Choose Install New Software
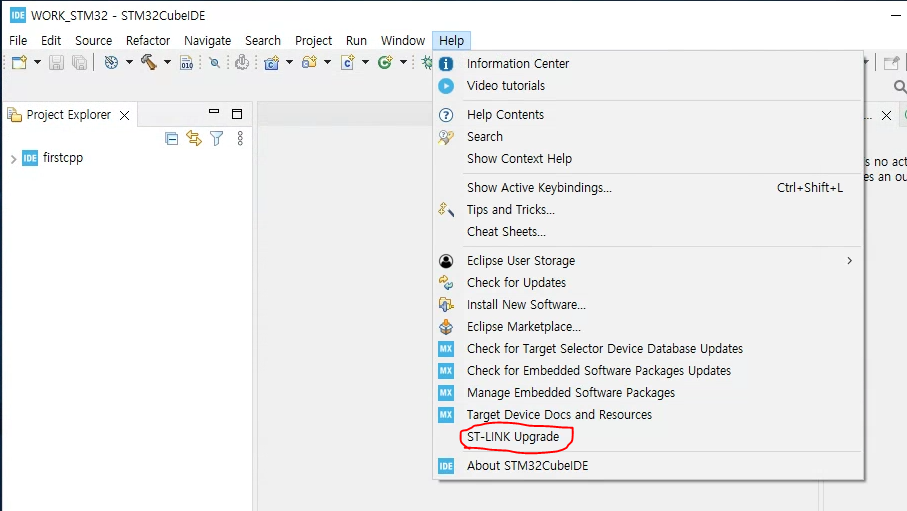The image size is (907, 511). point(648,304)
